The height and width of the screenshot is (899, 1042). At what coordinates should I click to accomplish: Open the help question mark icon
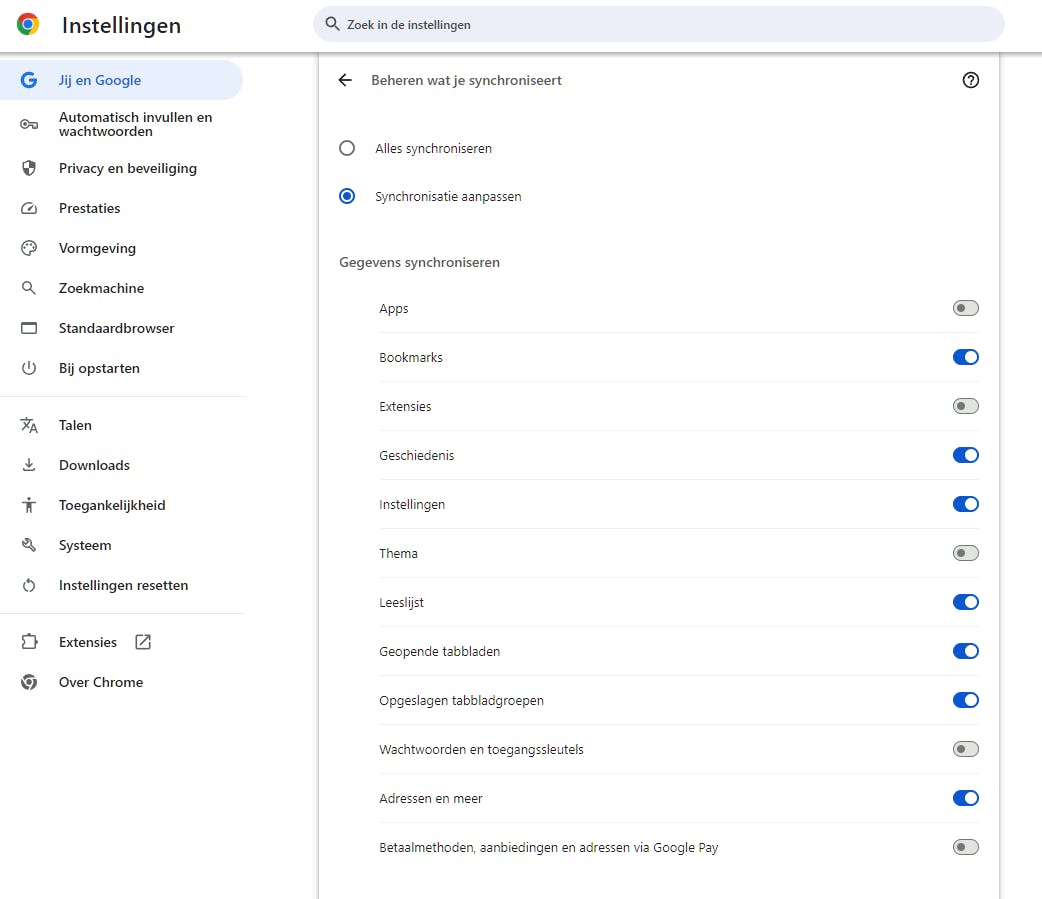970,80
